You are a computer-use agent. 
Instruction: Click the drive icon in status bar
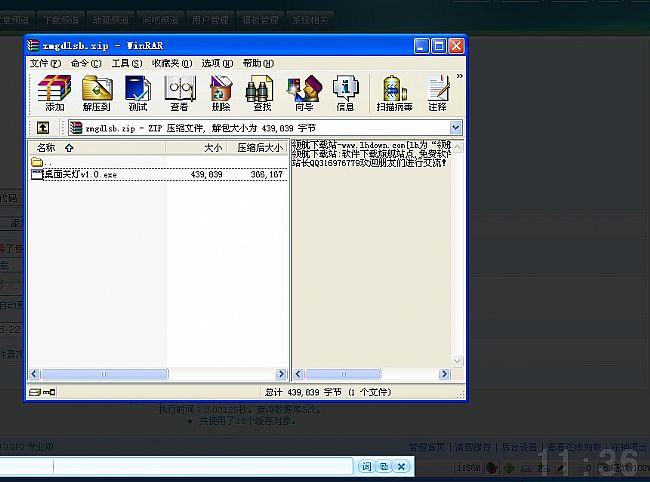coord(35,392)
